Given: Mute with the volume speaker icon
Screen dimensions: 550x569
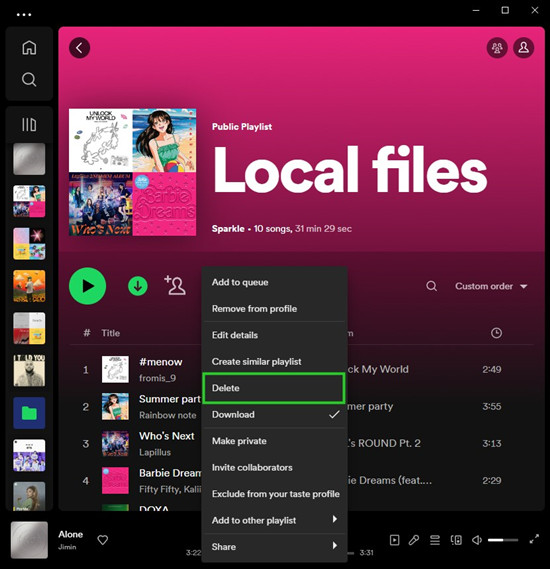Looking at the screenshot, I should click(x=477, y=540).
